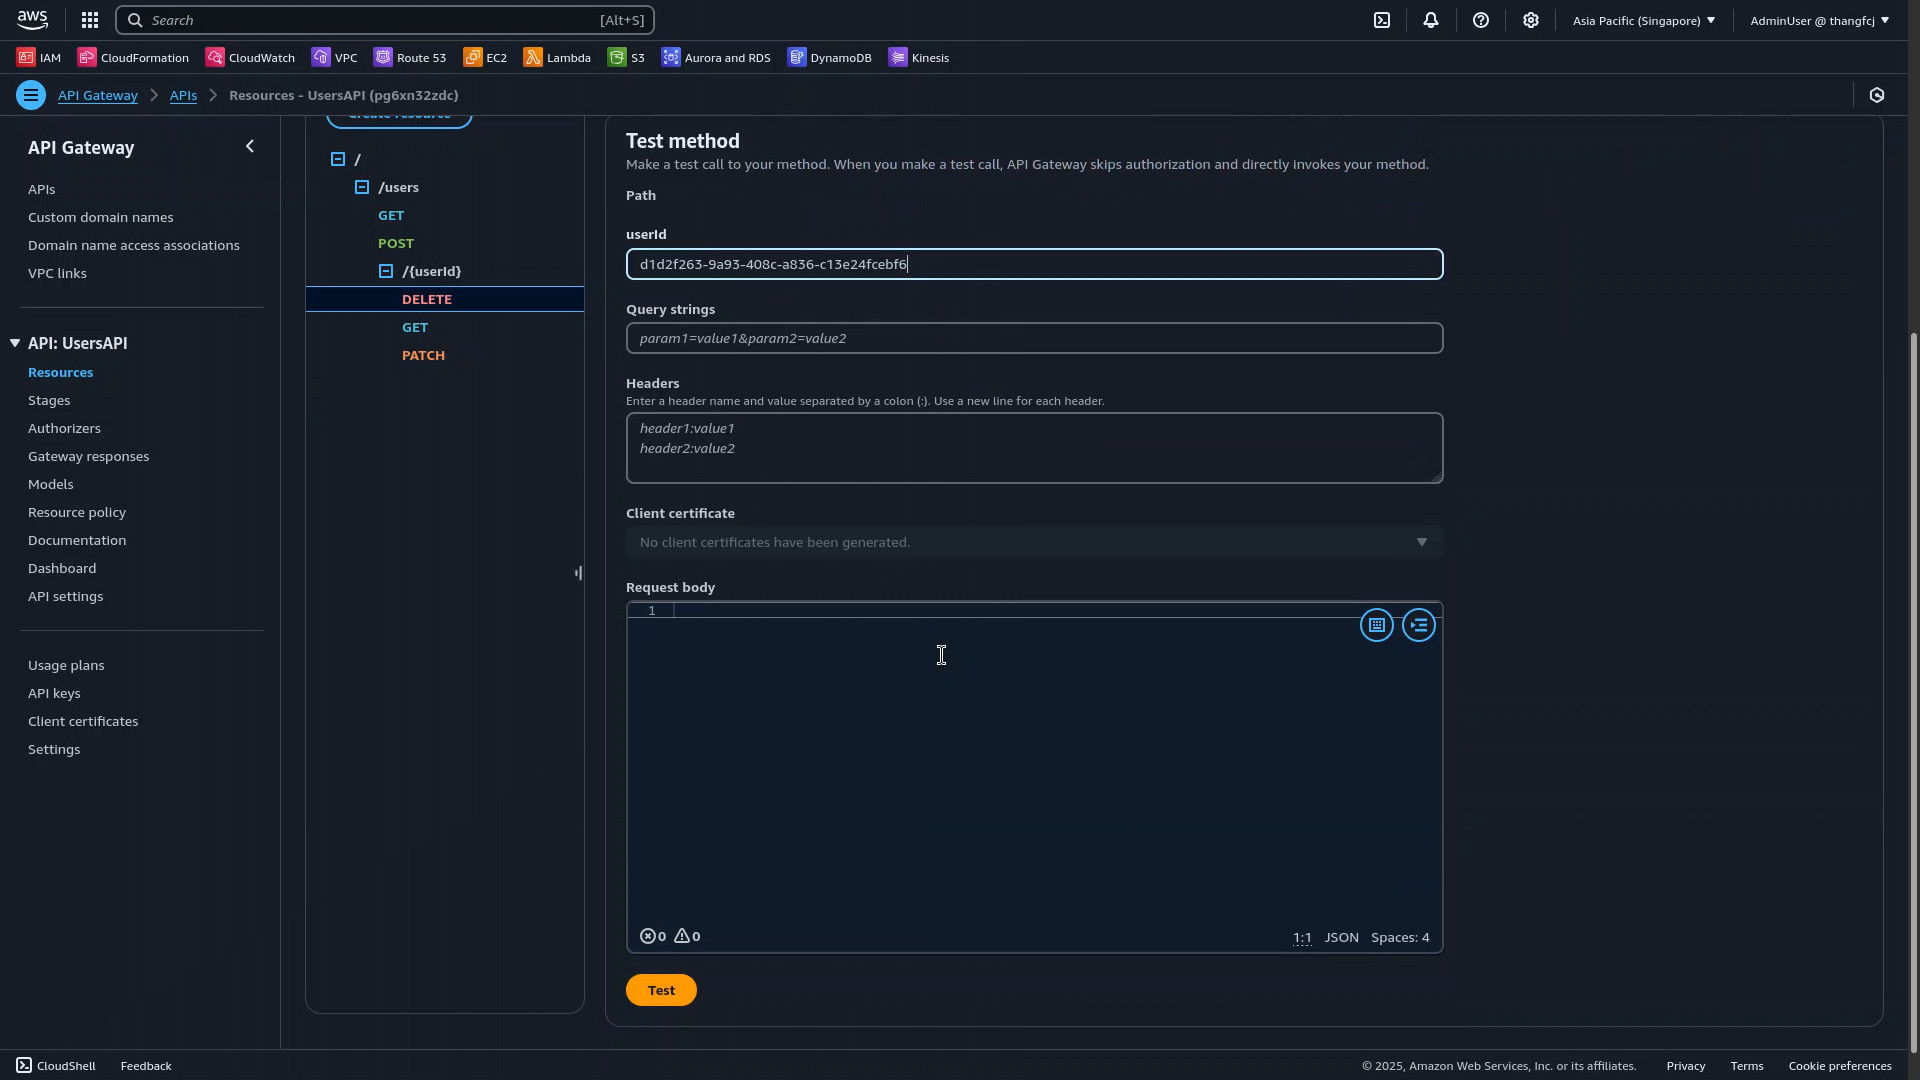This screenshot has height=1080, width=1920.
Task: Focus the userId path input field
Action: click(1034, 264)
